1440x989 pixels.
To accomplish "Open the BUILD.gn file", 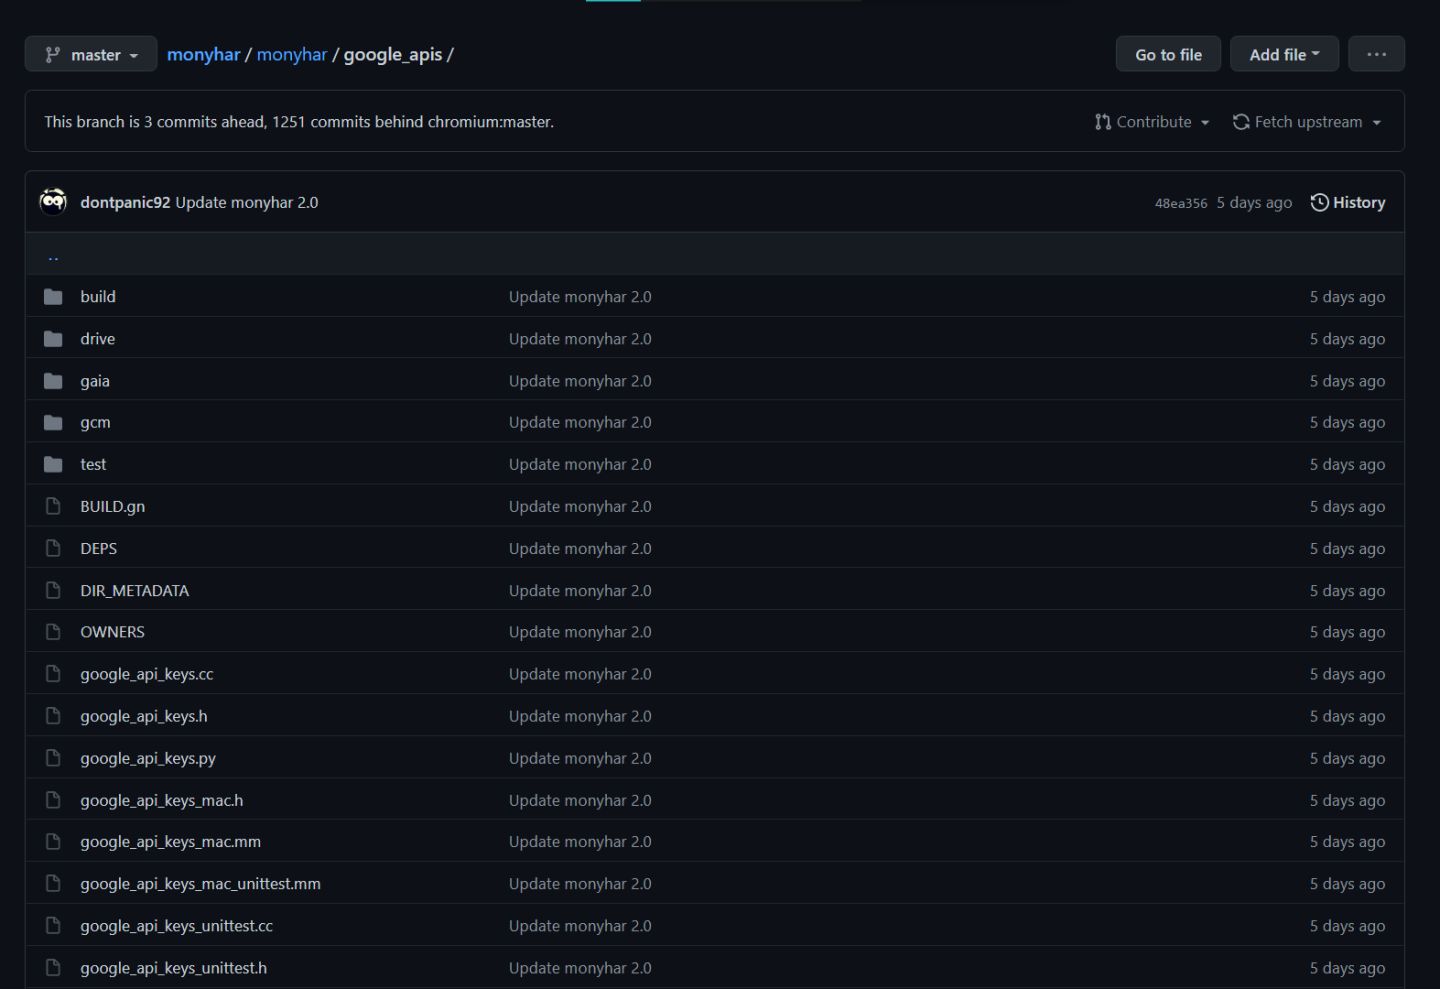I will (x=113, y=506).
